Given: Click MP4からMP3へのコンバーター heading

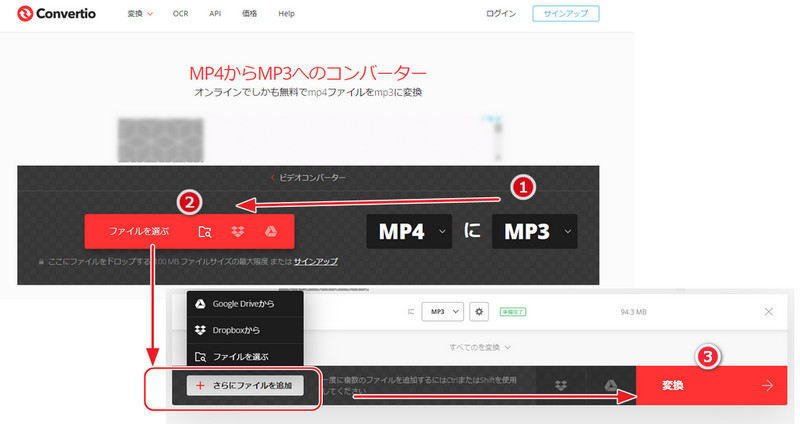Looking at the screenshot, I should click(x=308, y=73).
